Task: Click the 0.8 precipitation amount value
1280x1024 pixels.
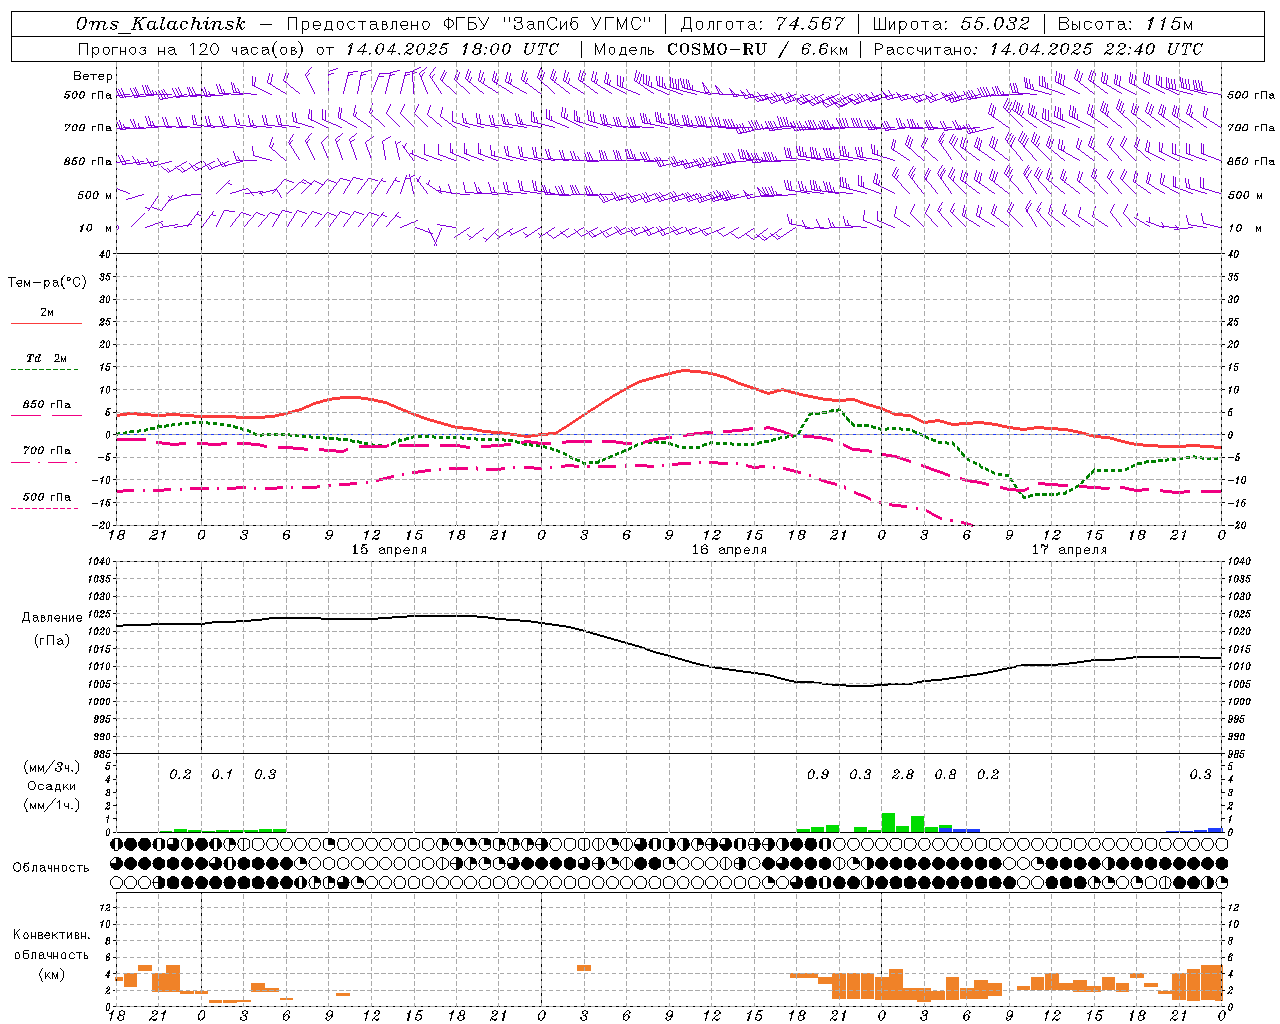Action: [945, 774]
